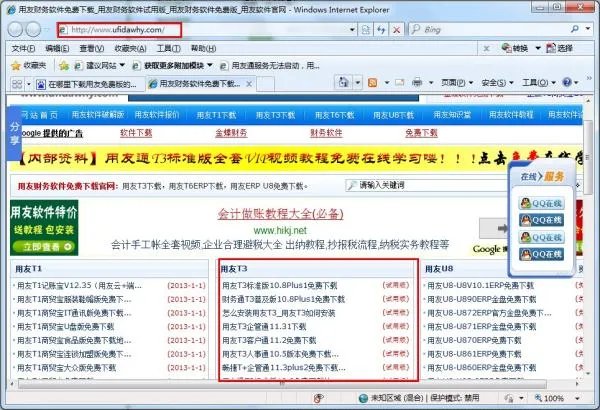600x410 pixels.
Task: Click the 用友T1下载 navigation link
Action: 216,115
